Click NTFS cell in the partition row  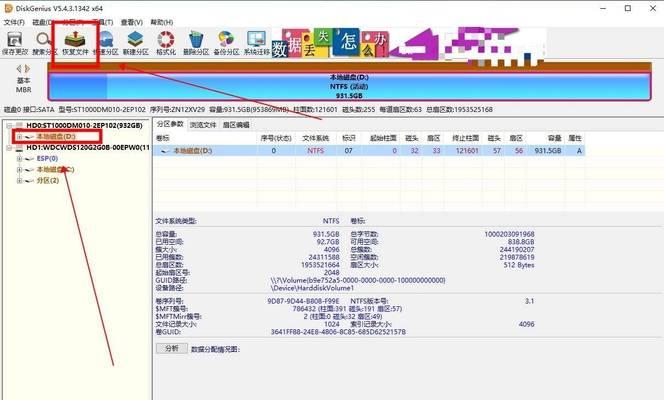click(315, 151)
